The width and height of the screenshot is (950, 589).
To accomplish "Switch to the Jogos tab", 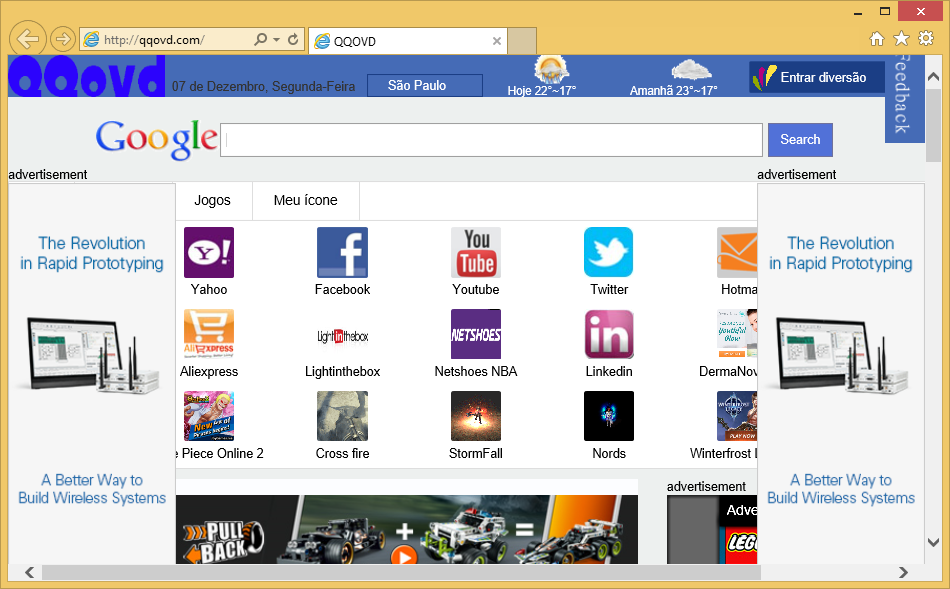I will click(212, 201).
